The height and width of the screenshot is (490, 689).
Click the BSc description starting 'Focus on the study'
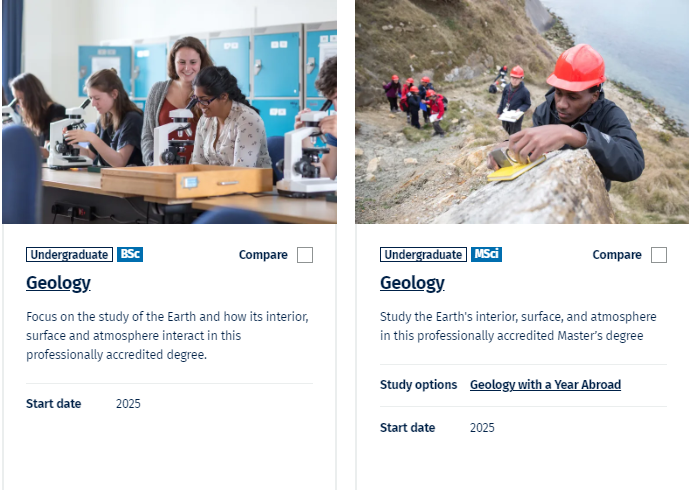[167, 335]
